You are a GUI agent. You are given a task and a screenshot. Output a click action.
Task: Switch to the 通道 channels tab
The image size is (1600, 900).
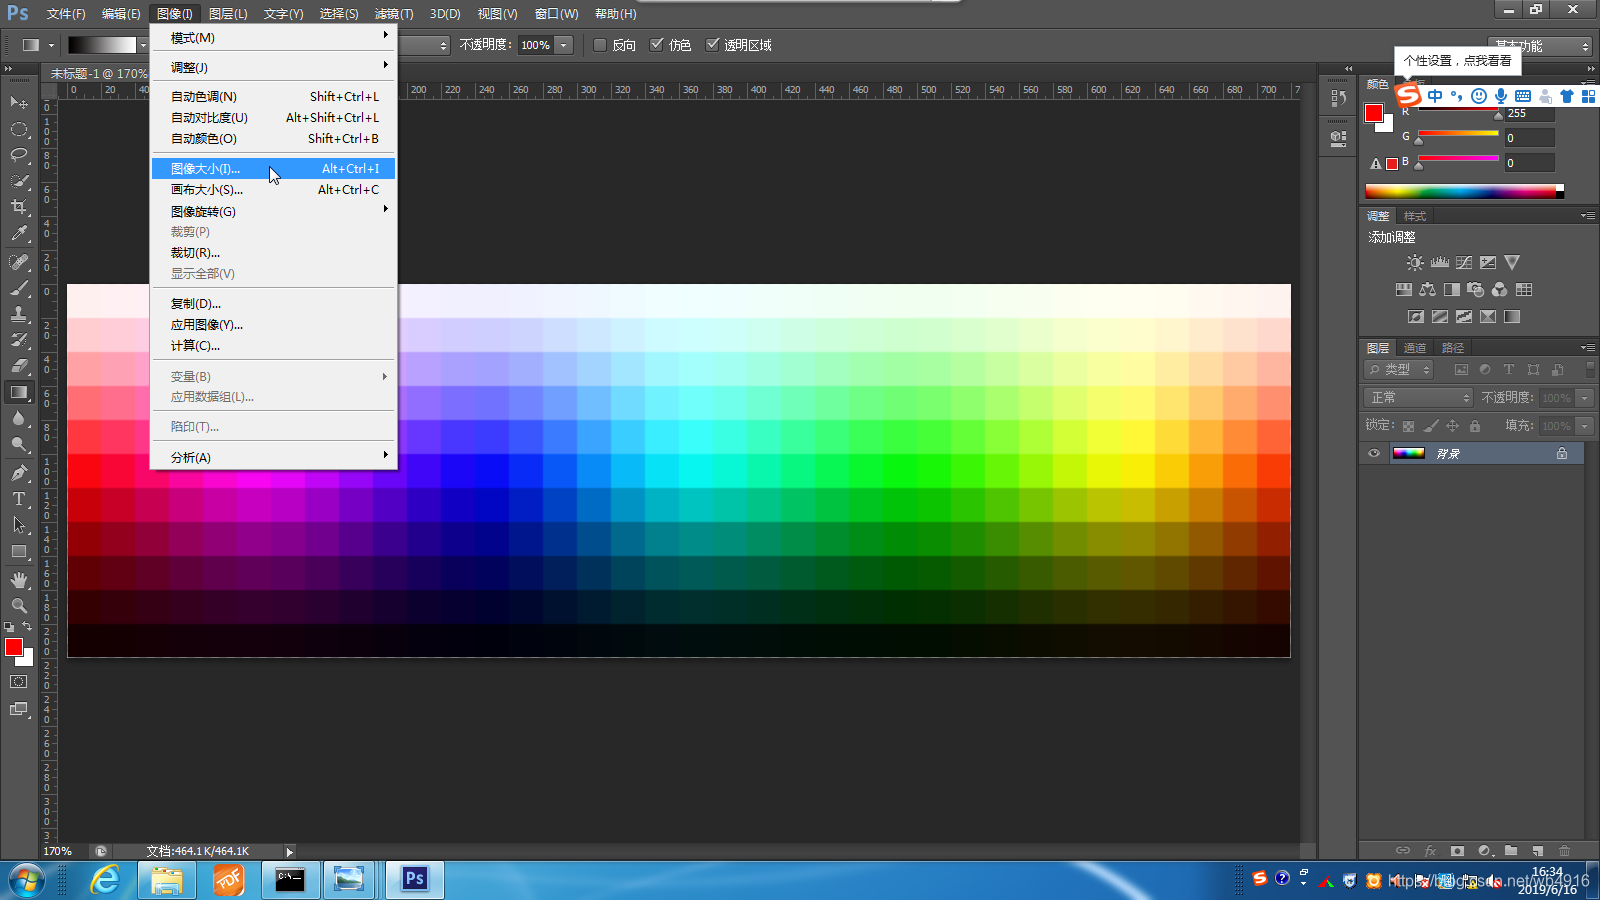click(1415, 348)
